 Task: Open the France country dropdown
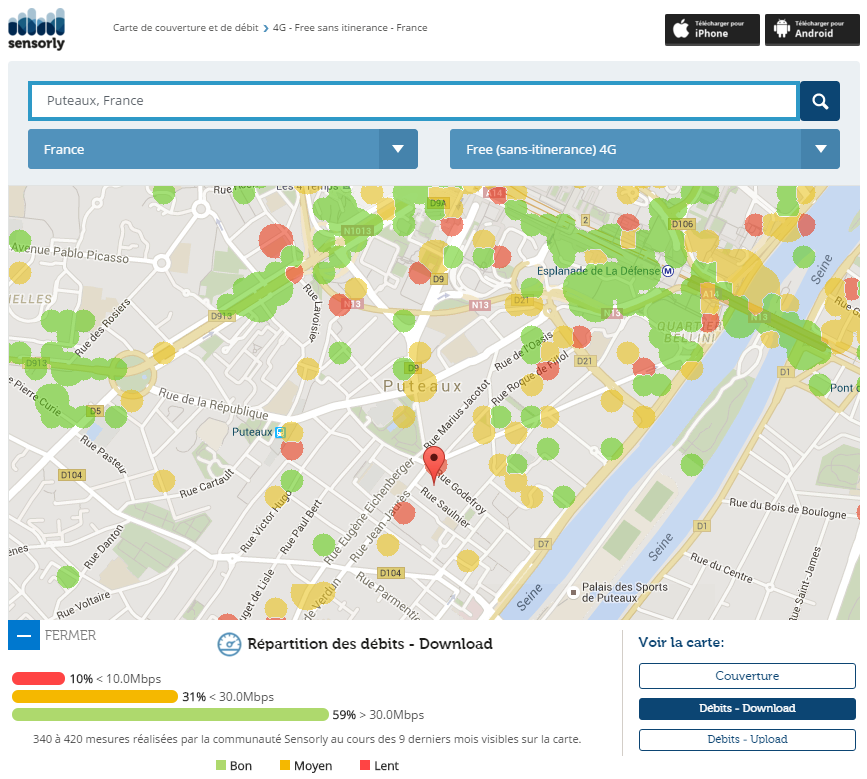[x=222, y=149]
